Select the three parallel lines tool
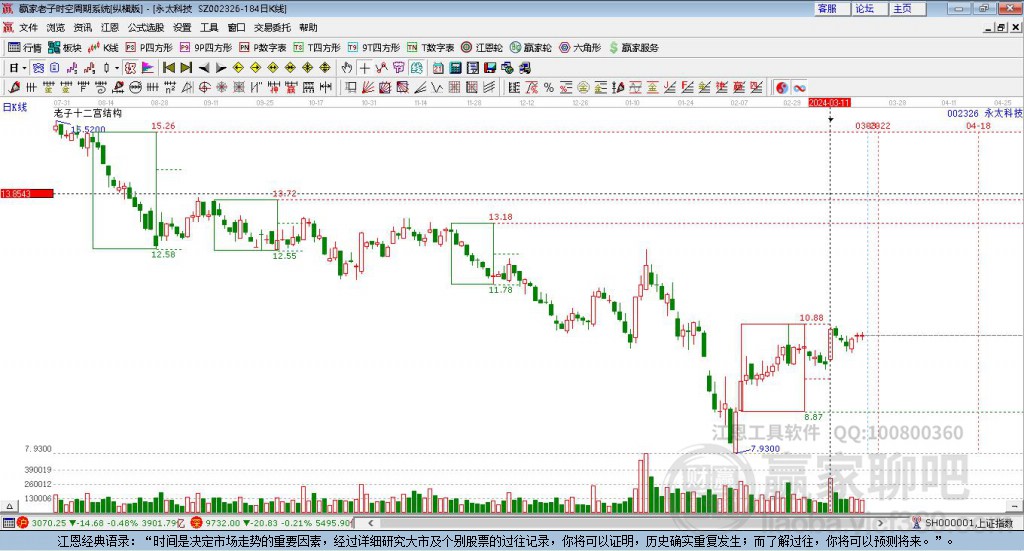1024x551 pixels. pos(488,87)
